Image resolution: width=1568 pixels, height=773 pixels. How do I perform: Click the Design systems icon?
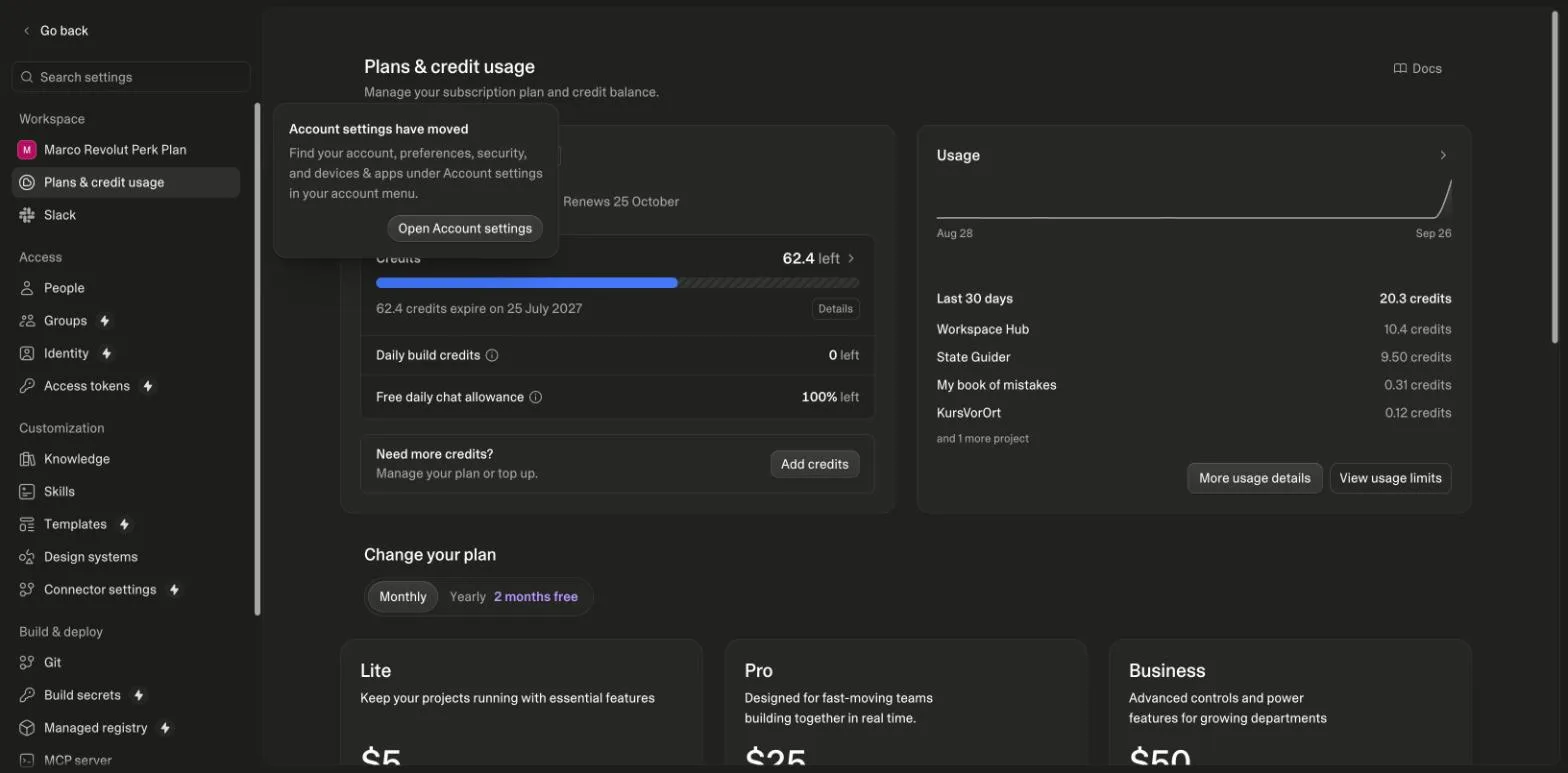point(27,557)
